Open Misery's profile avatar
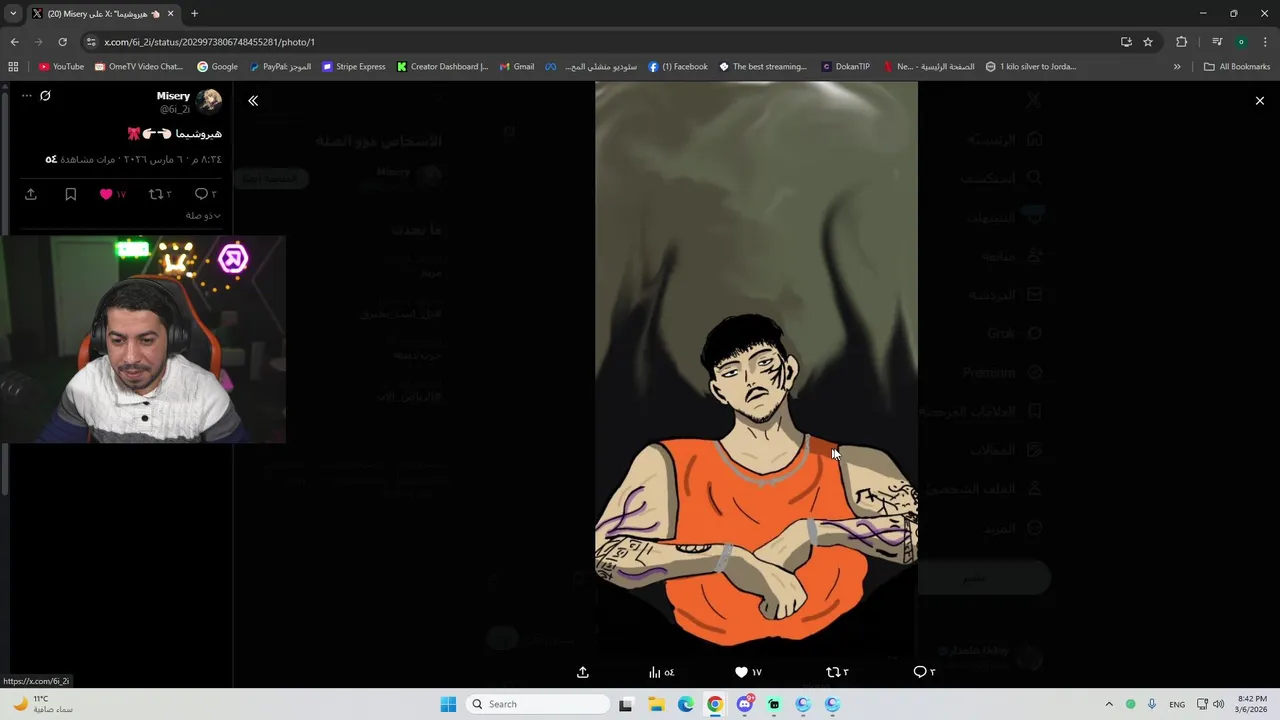The width and height of the screenshot is (1280, 720). 209,101
